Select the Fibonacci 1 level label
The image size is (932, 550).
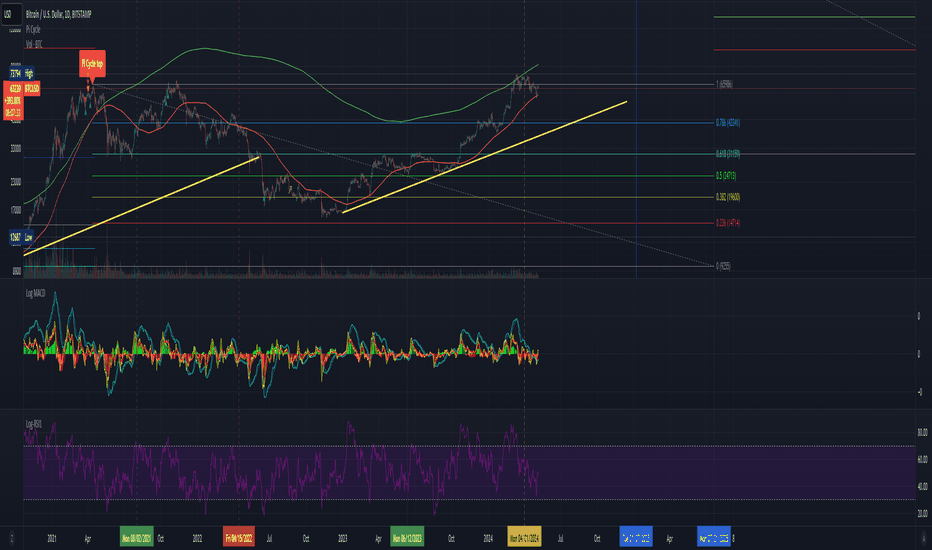724,84
